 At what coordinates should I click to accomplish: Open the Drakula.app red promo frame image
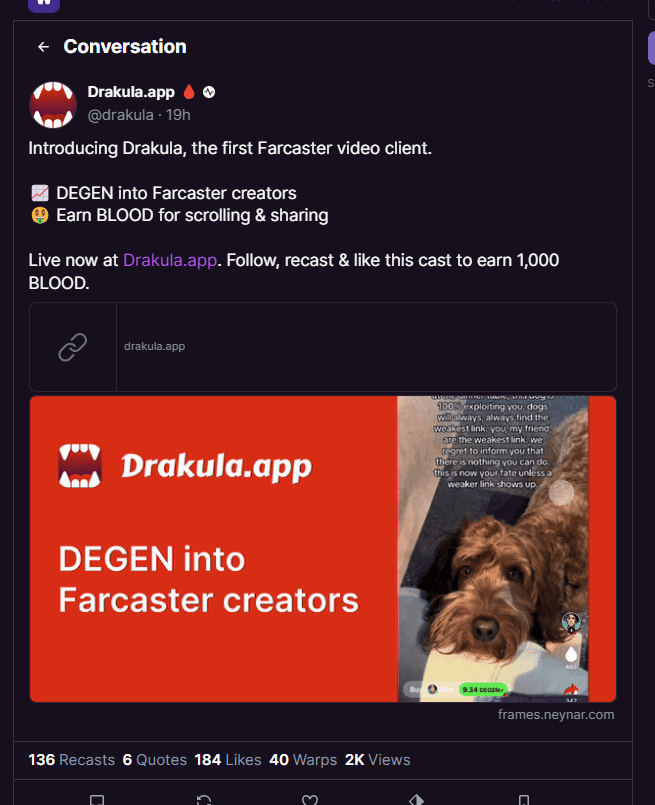pos(323,549)
